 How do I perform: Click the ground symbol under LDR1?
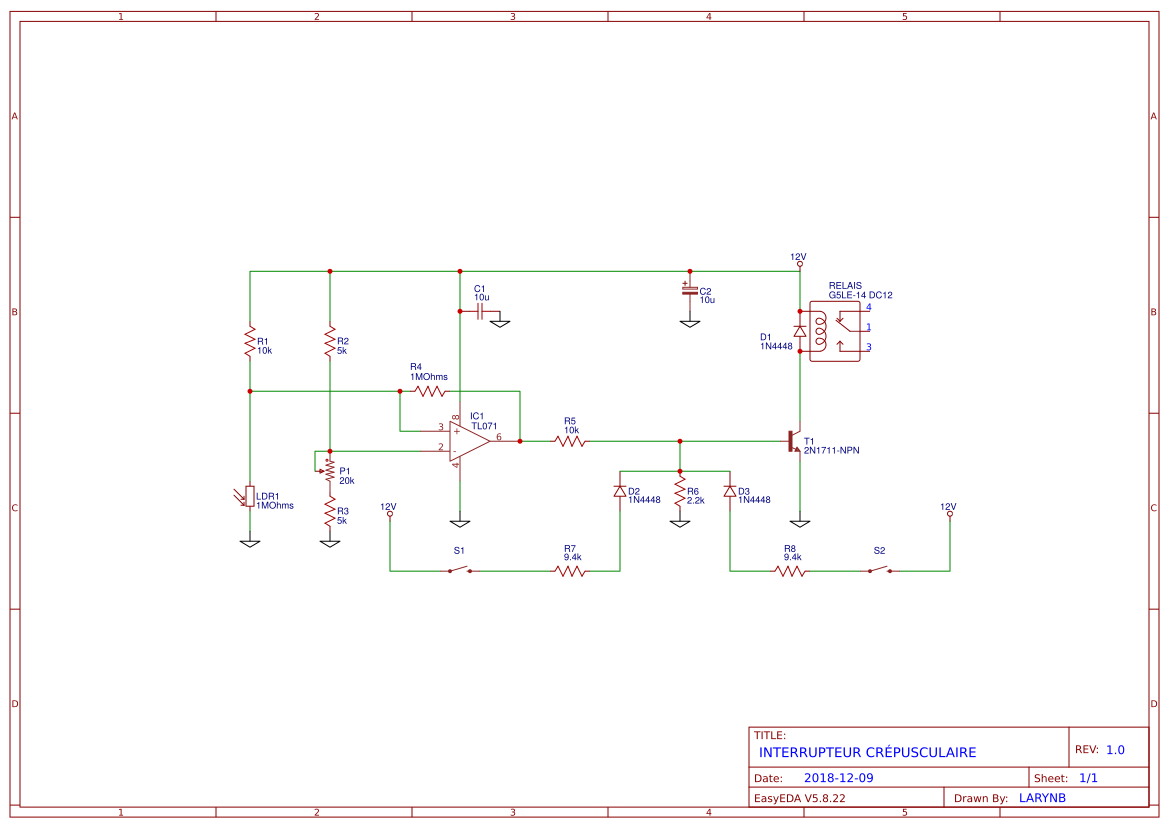pyautogui.click(x=250, y=543)
